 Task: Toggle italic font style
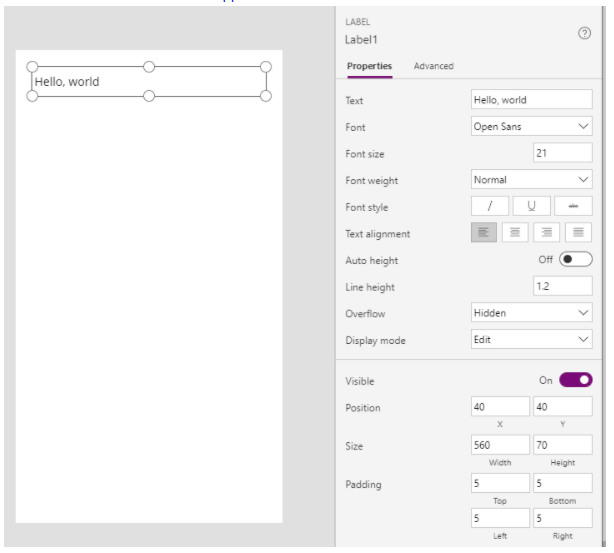pyautogui.click(x=490, y=206)
